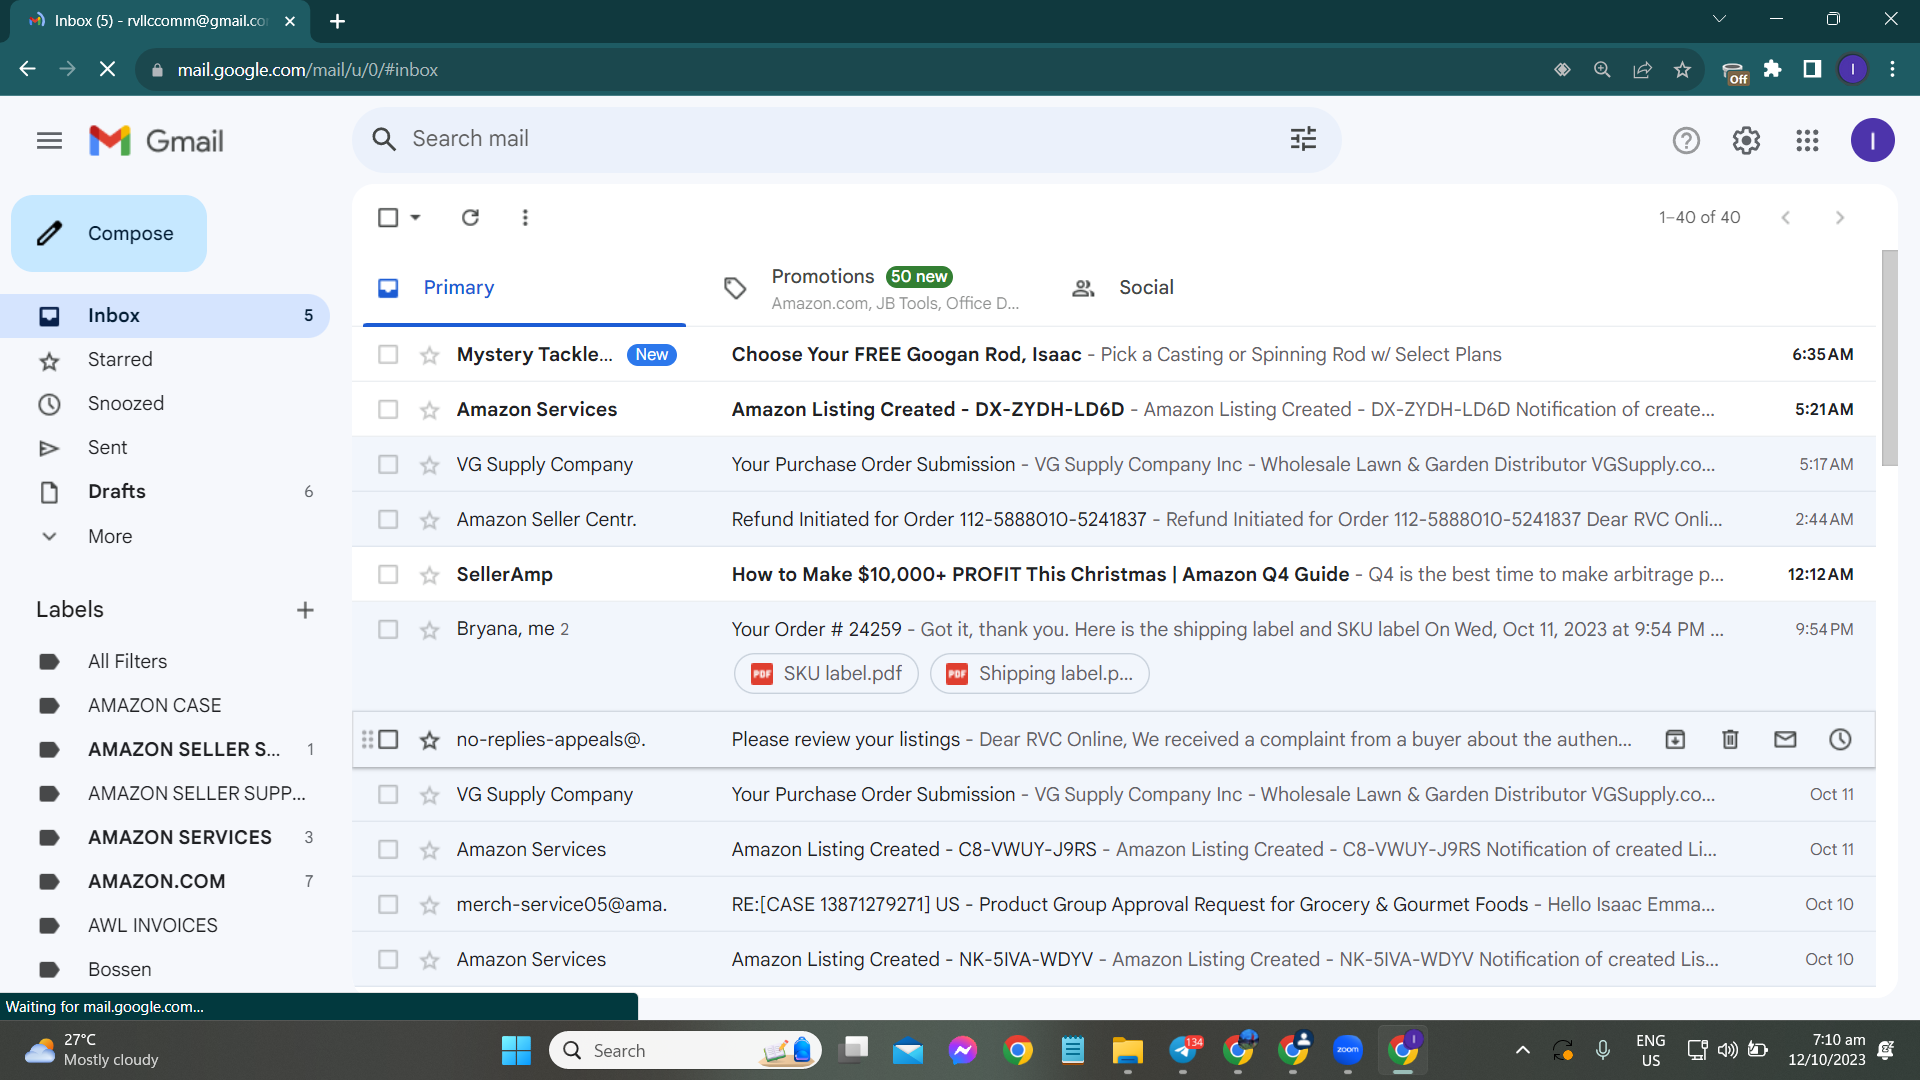
Task: Select the Amazon Seller Centr. email checkbox
Action: (x=388, y=520)
